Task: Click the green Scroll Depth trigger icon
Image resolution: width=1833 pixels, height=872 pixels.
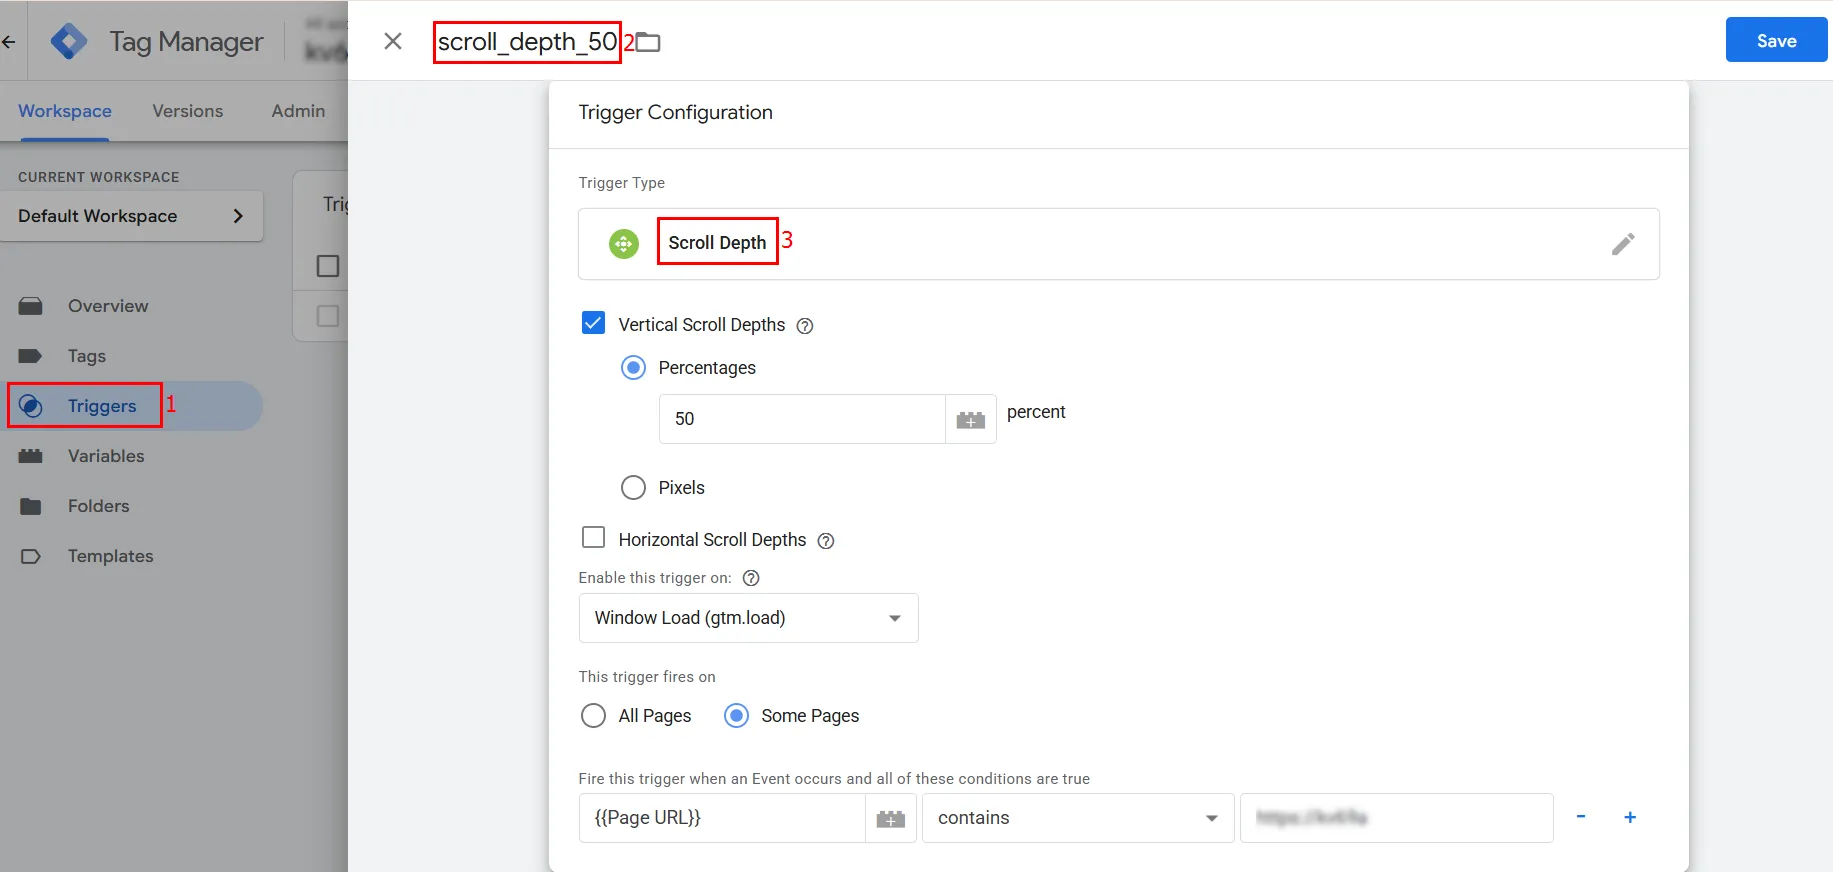Action: [624, 244]
